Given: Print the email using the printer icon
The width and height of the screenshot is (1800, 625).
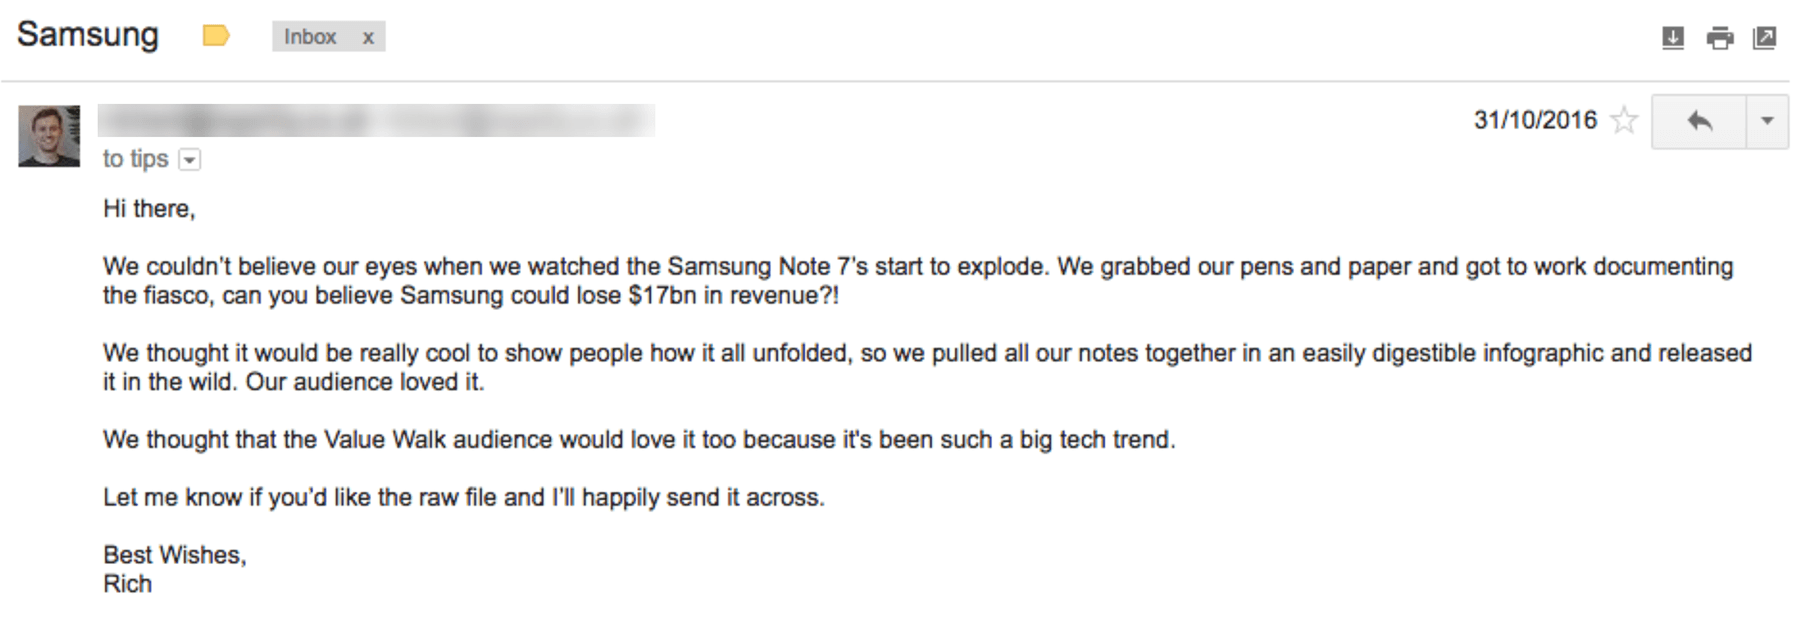Looking at the screenshot, I should [1720, 38].
